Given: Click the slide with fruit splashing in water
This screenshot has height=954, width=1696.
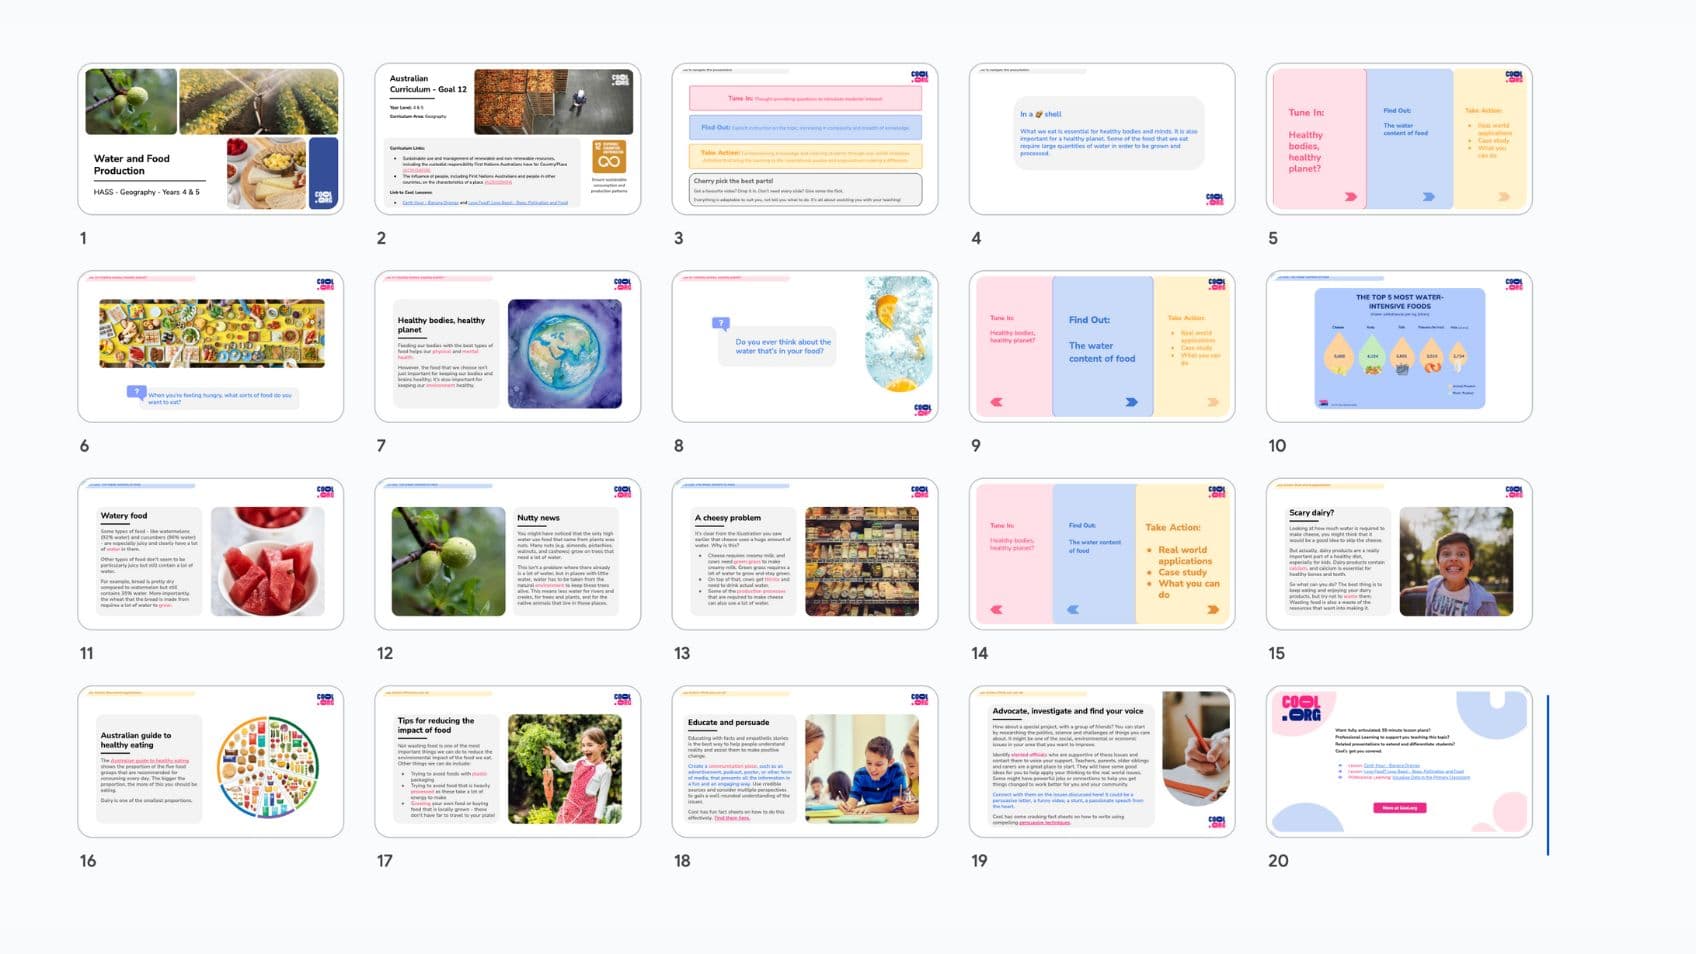Looking at the screenshot, I should (x=804, y=346).
